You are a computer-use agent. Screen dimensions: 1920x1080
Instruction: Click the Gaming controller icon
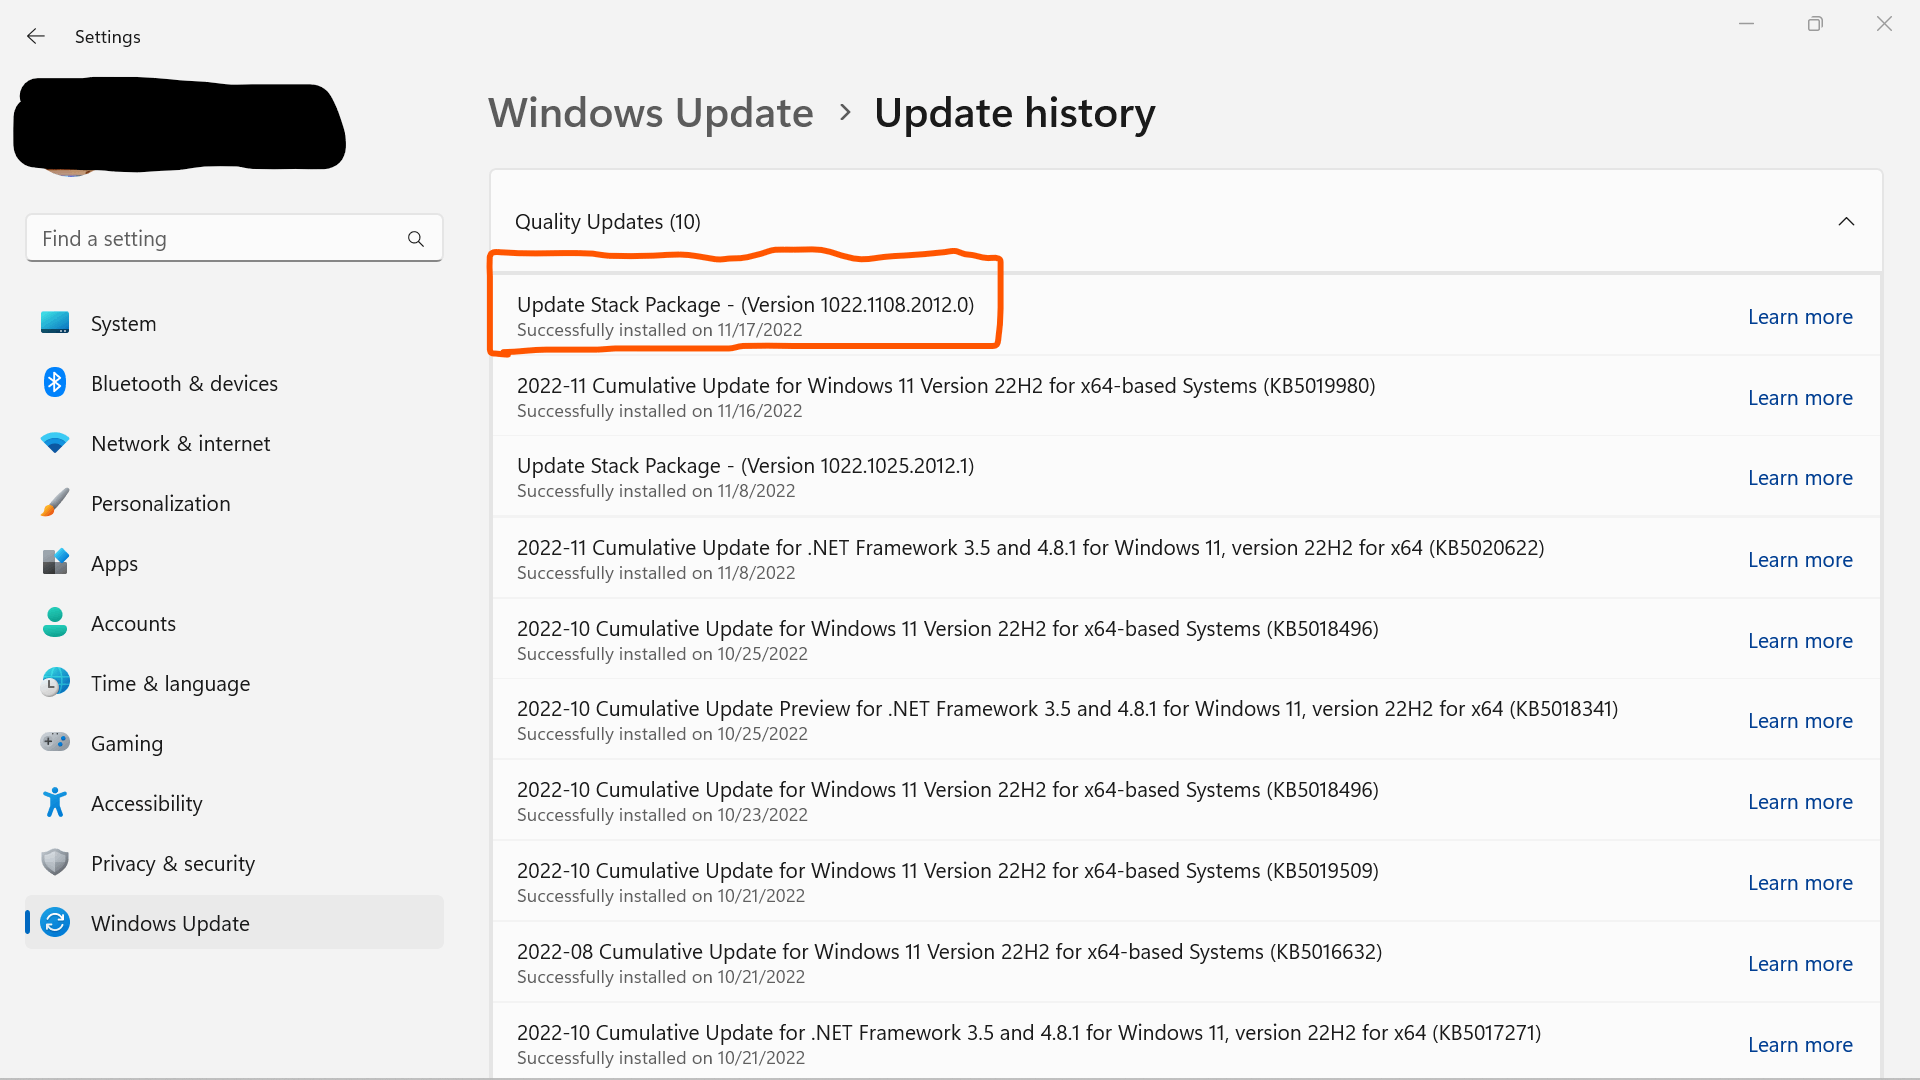coord(55,742)
